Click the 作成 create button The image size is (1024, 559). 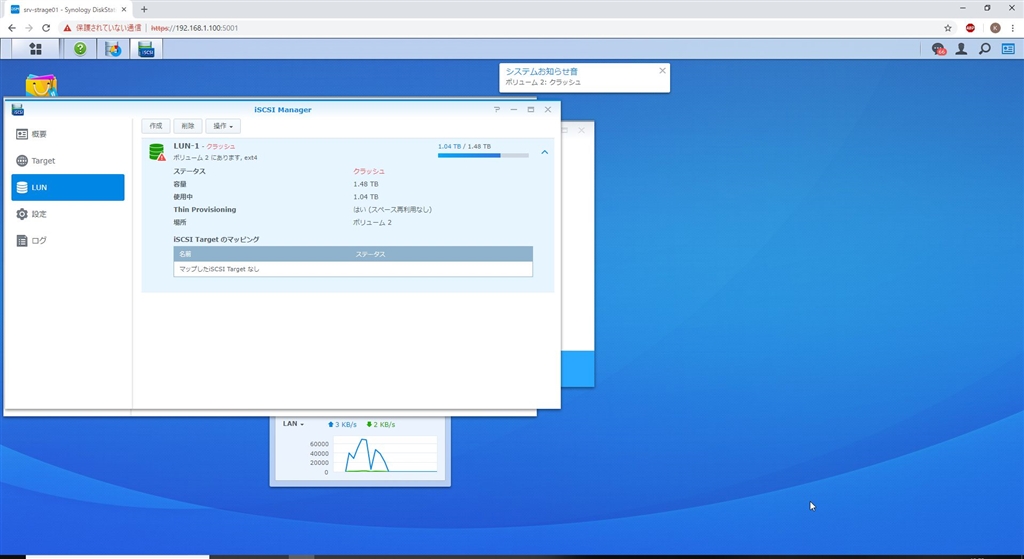155,126
